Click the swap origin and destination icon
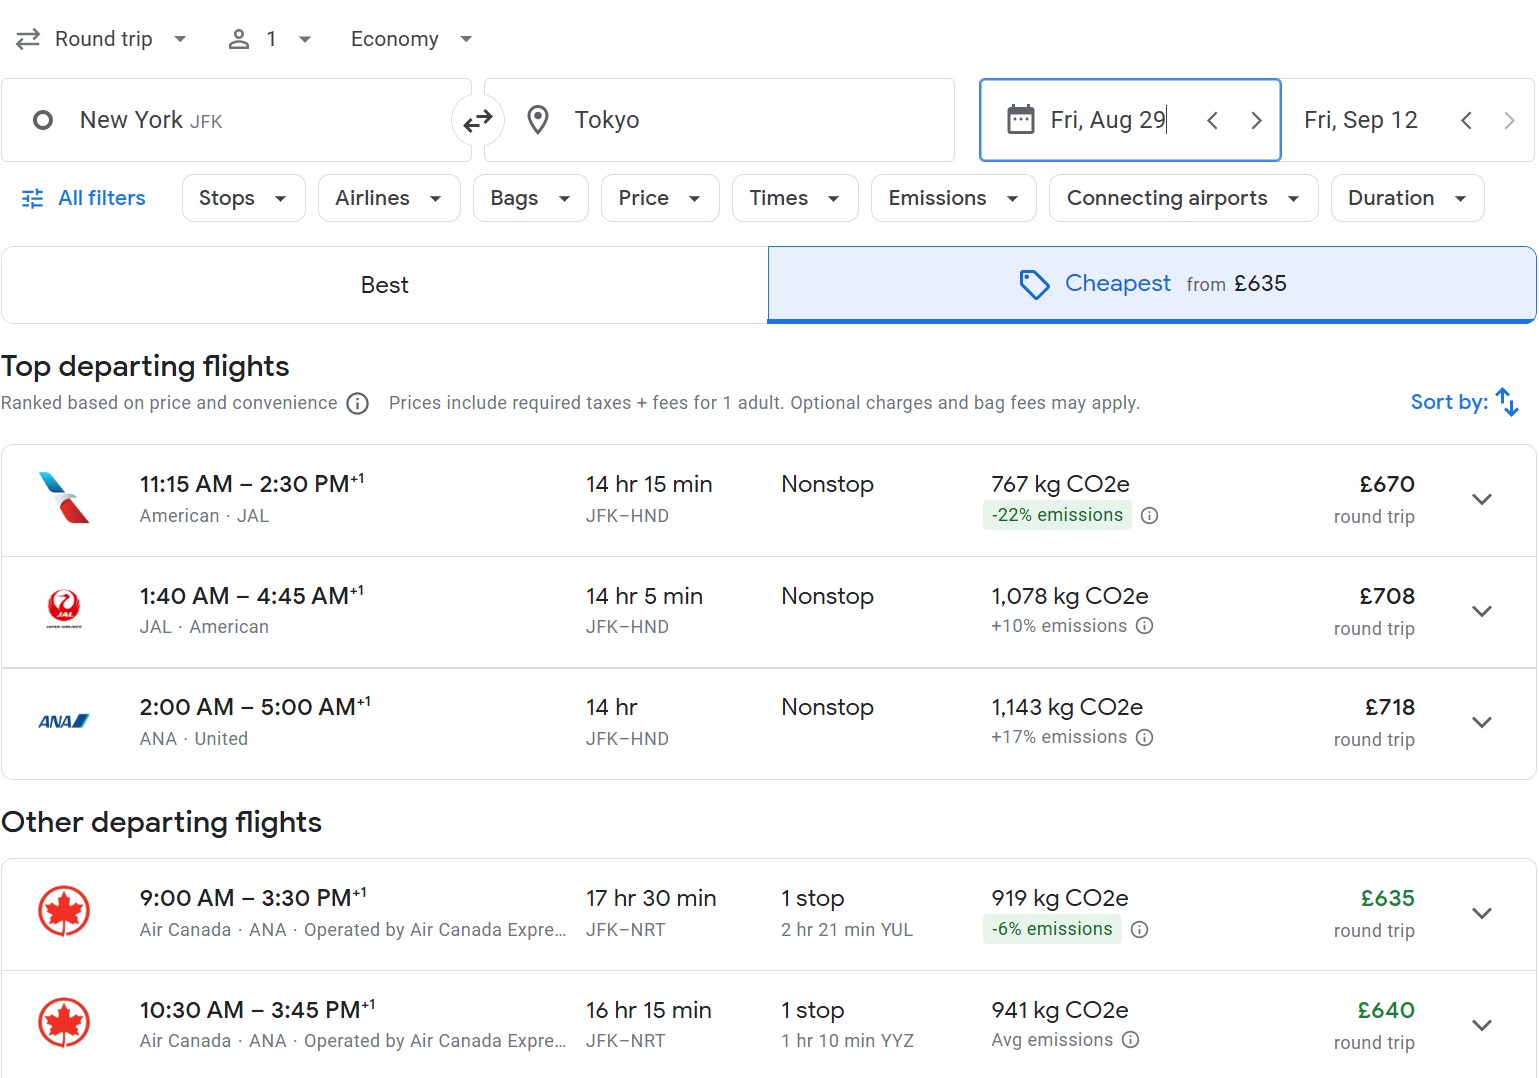This screenshot has height=1078, width=1539. pyautogui.click(x=478, y=120)
